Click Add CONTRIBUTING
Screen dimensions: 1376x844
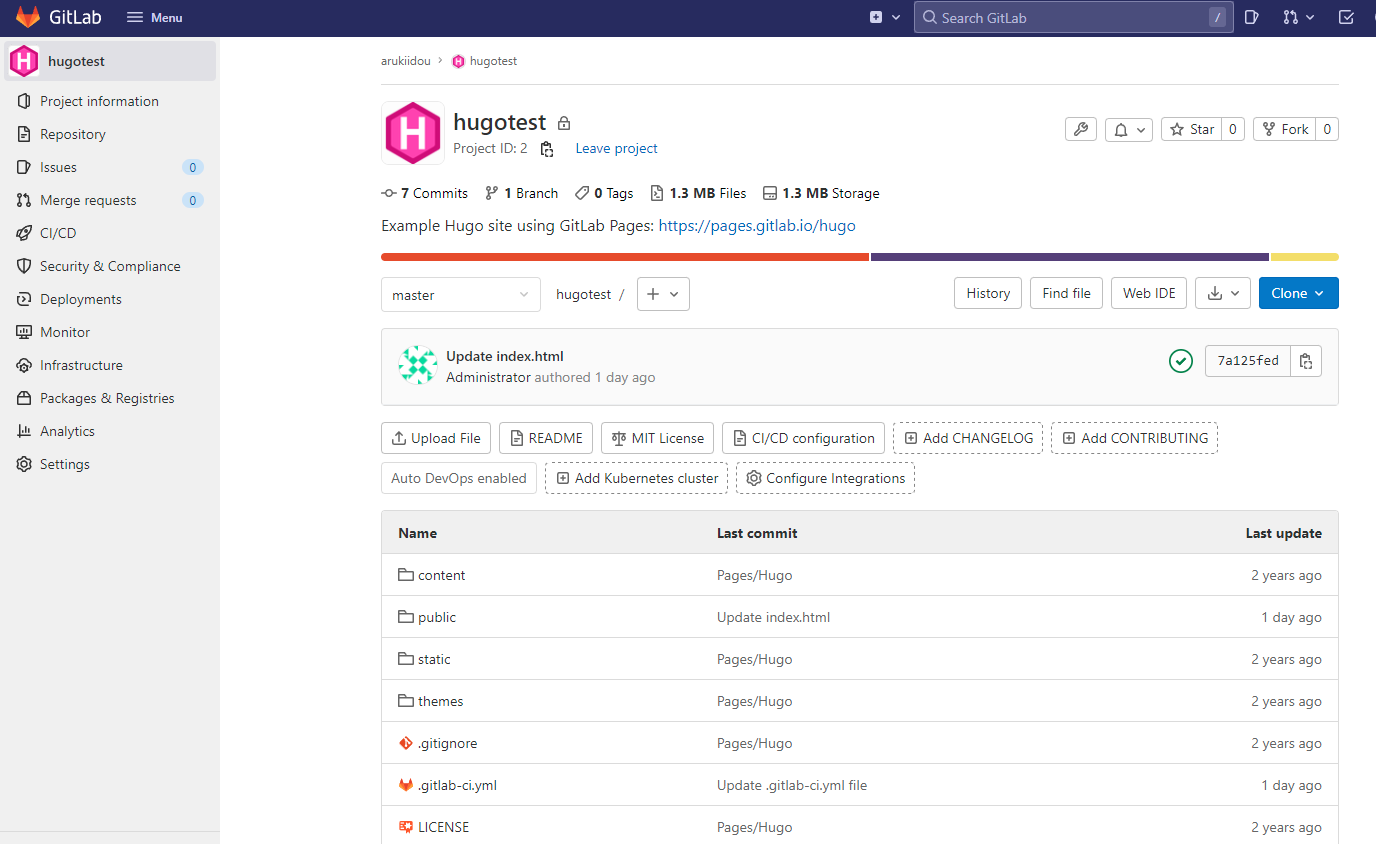point(1134,438)
